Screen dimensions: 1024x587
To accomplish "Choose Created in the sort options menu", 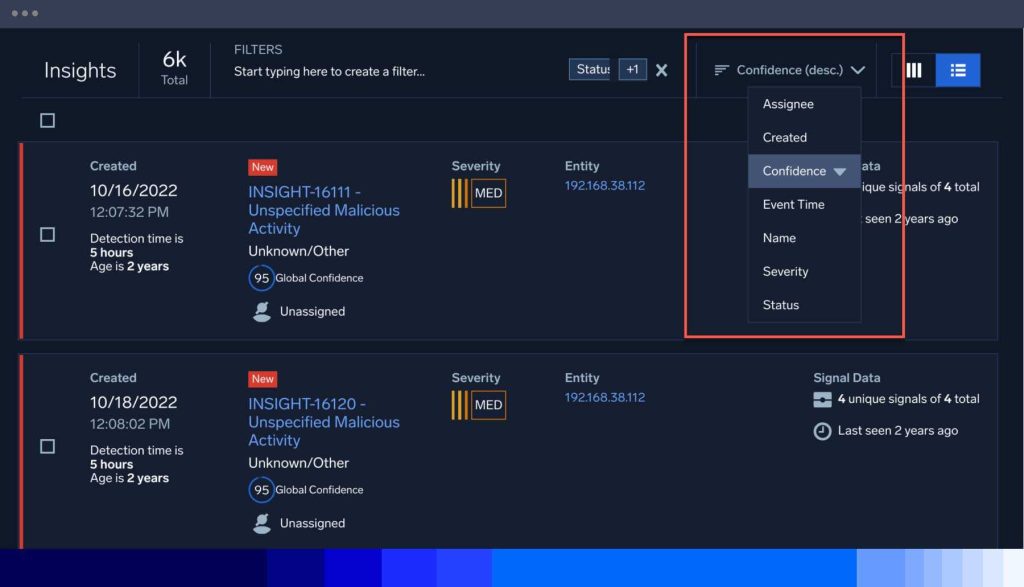I will point(785,137).
